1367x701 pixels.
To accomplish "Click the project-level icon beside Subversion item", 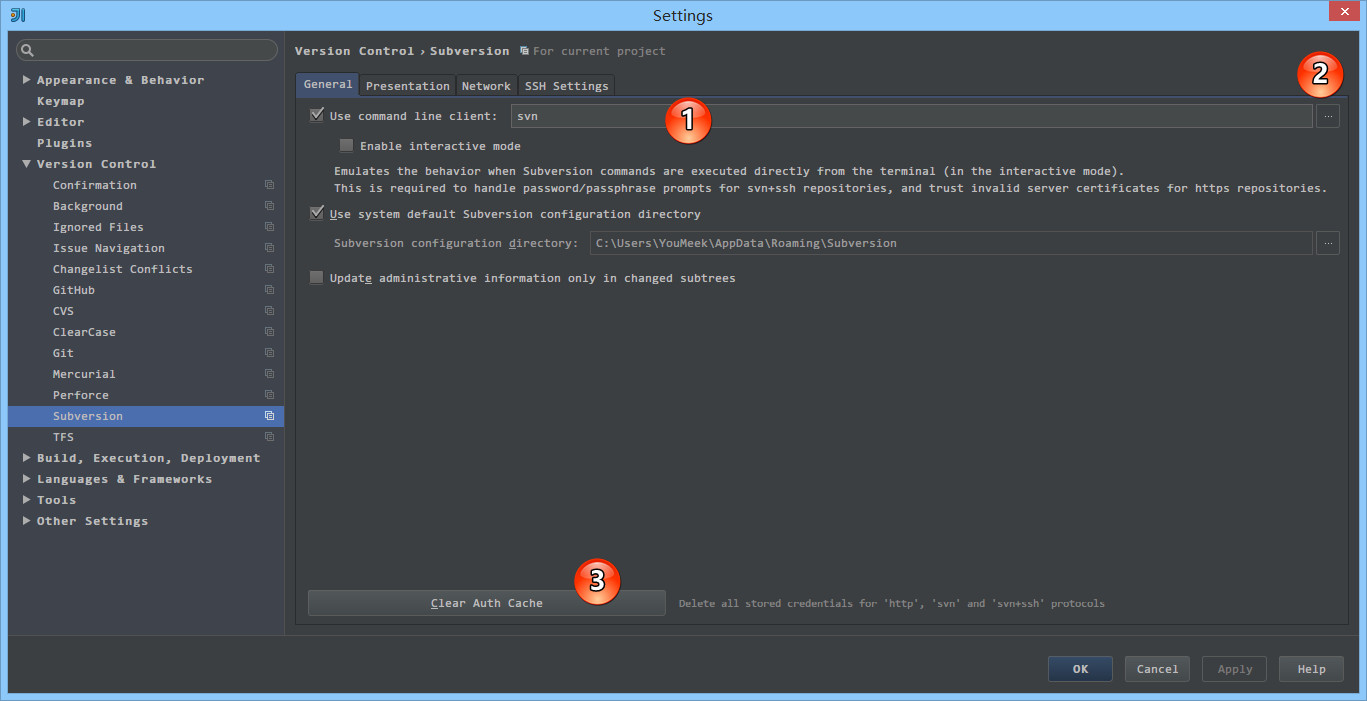I will [269, 416].
